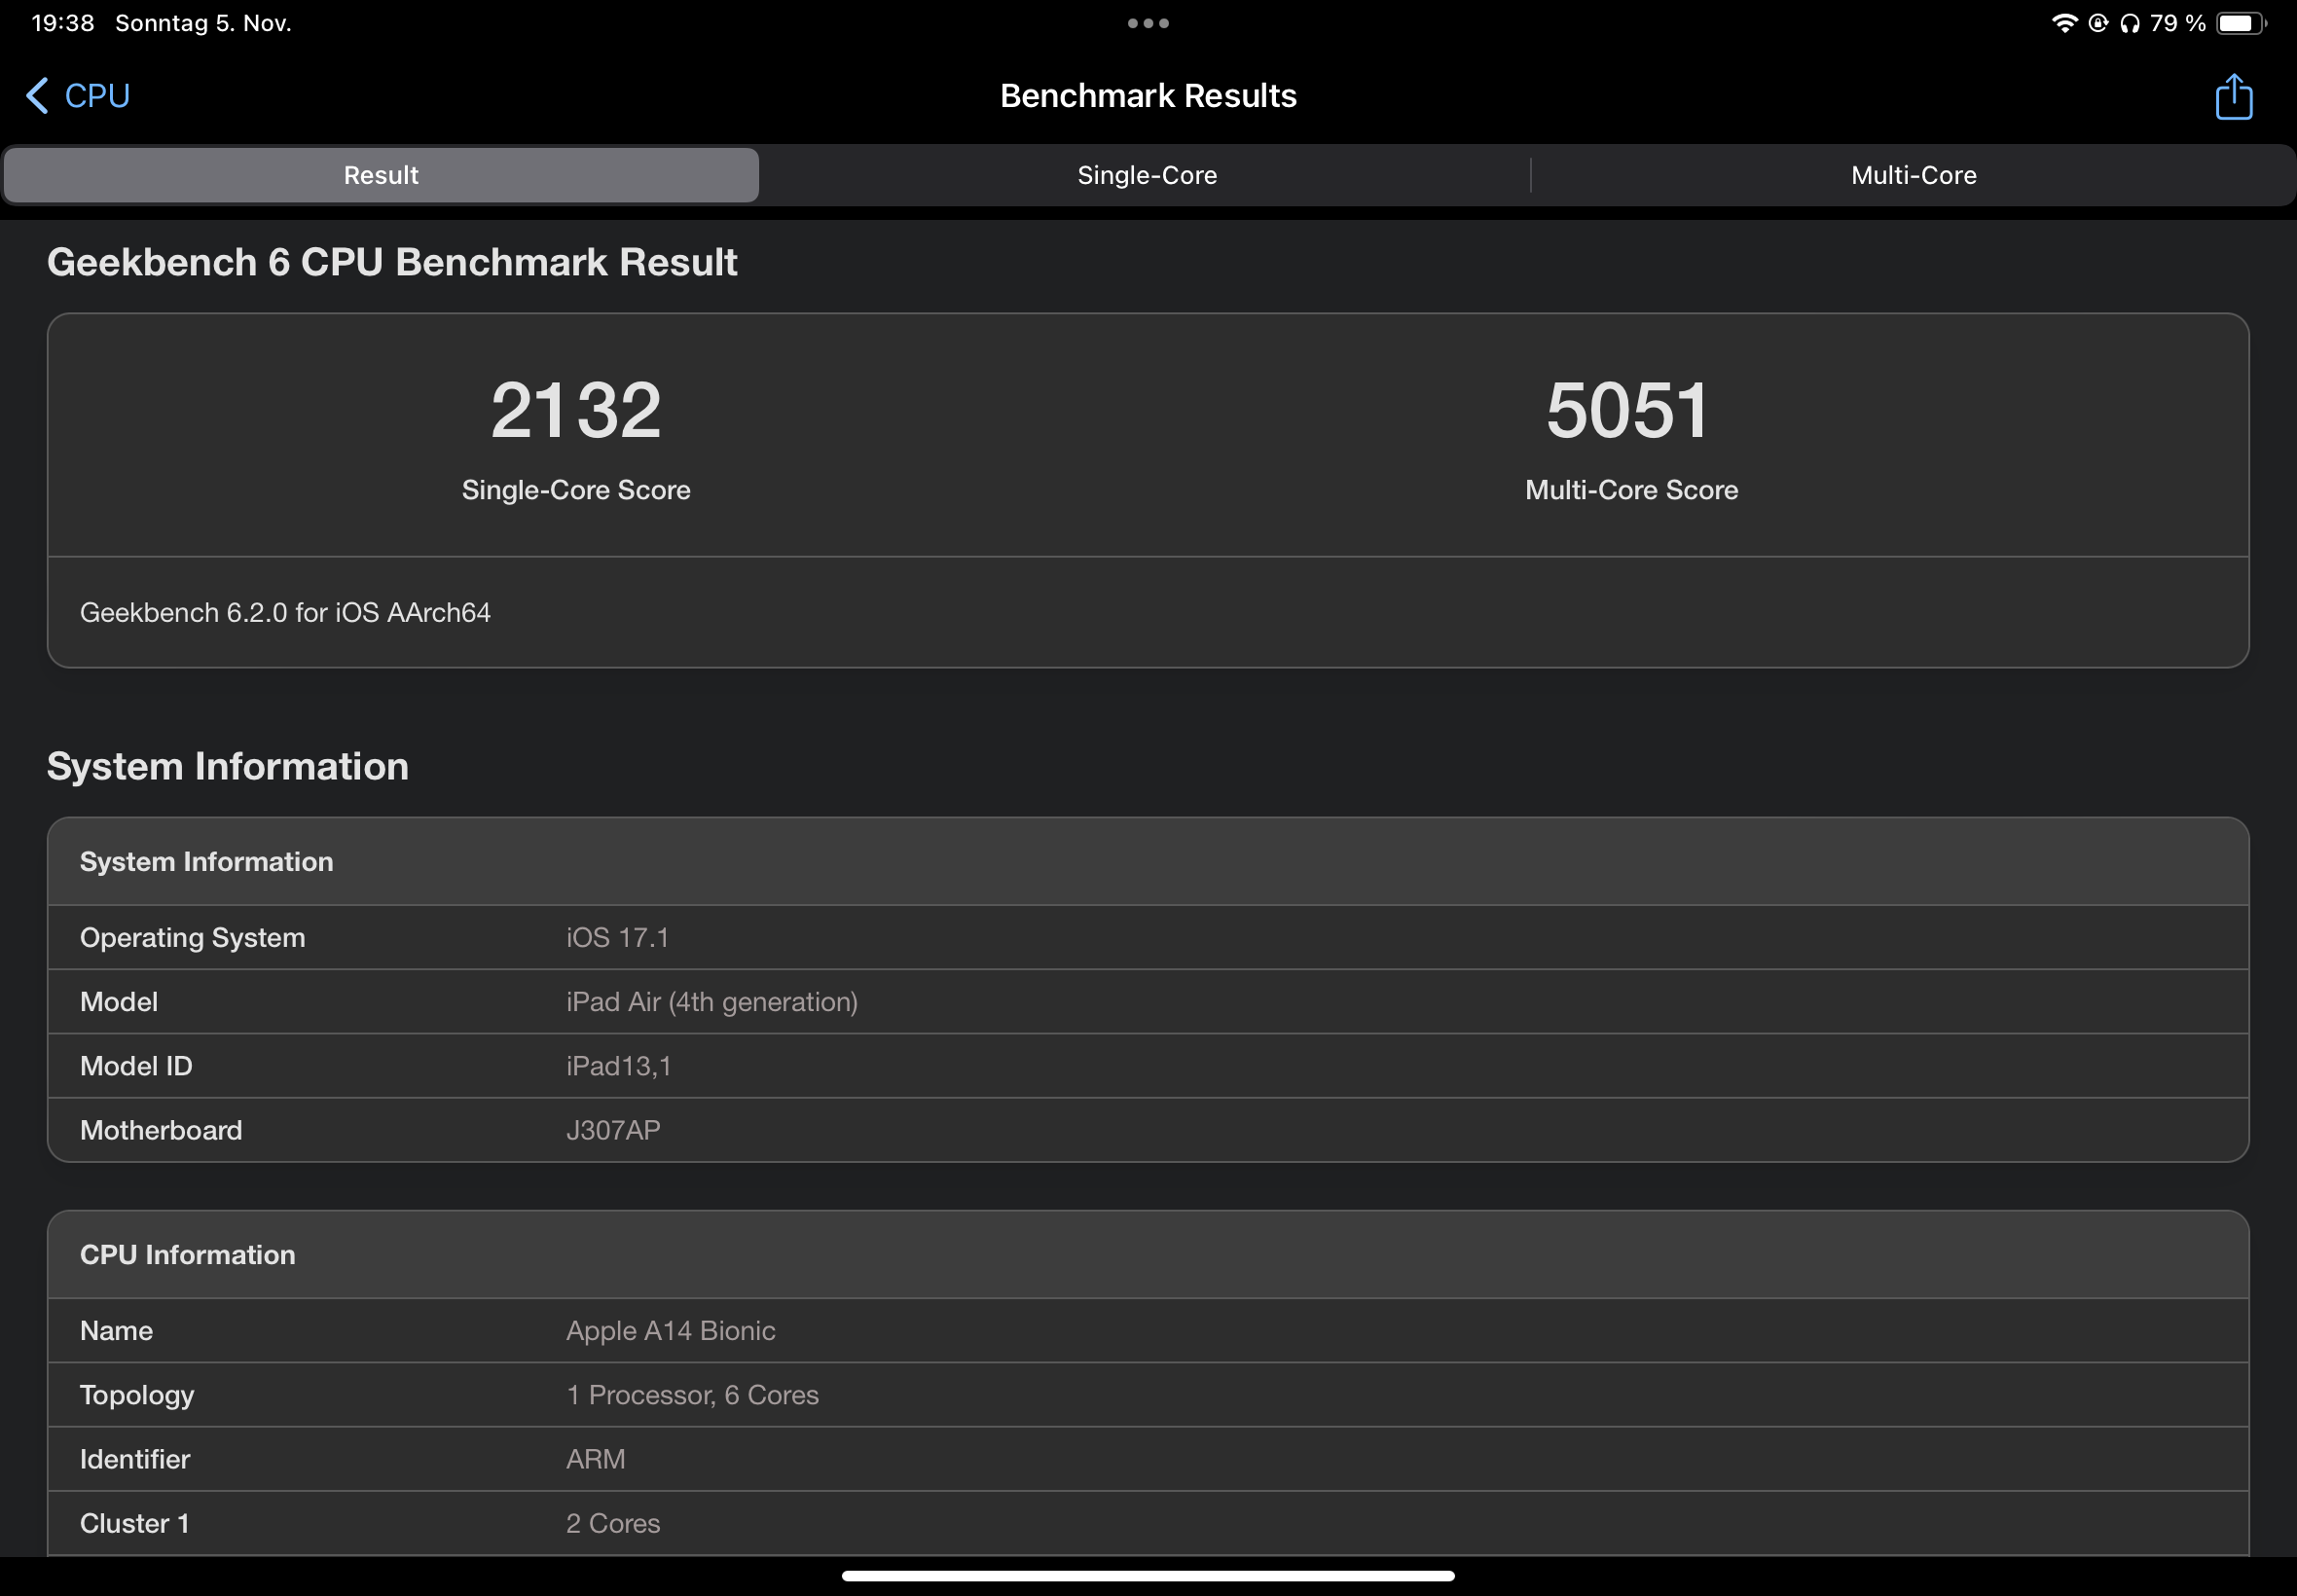Tap the 5051 multi-core score
Viewport: 2297px width, 1596px height.
(1628, 410)
